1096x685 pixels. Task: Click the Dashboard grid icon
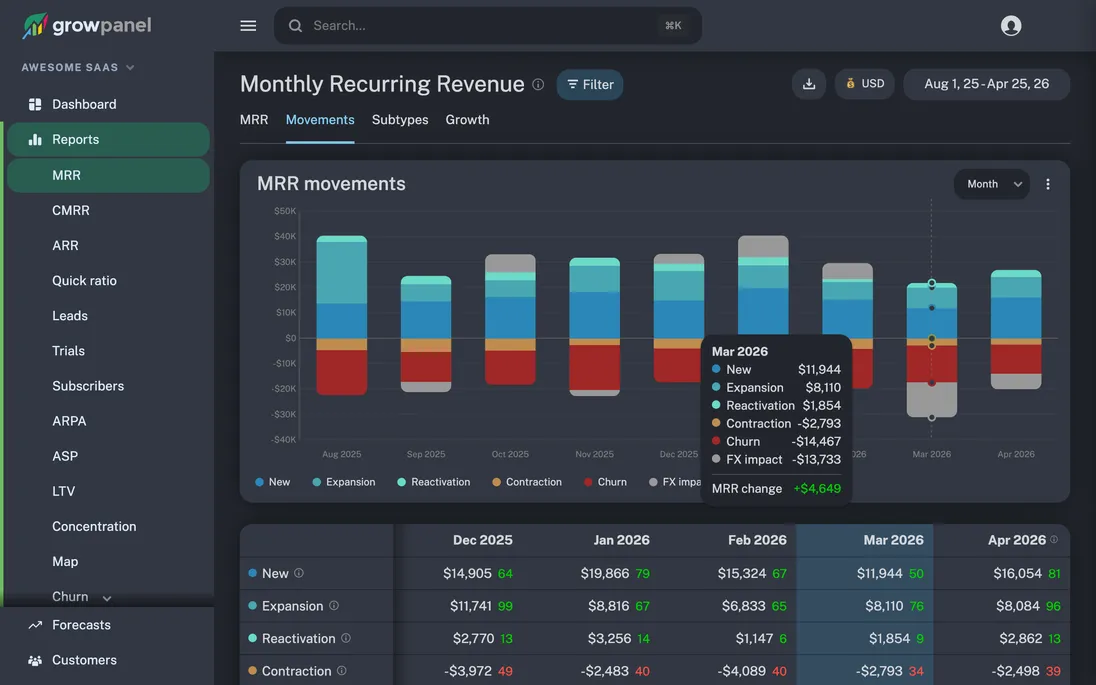pyautogui.click(x=35, y=104)
